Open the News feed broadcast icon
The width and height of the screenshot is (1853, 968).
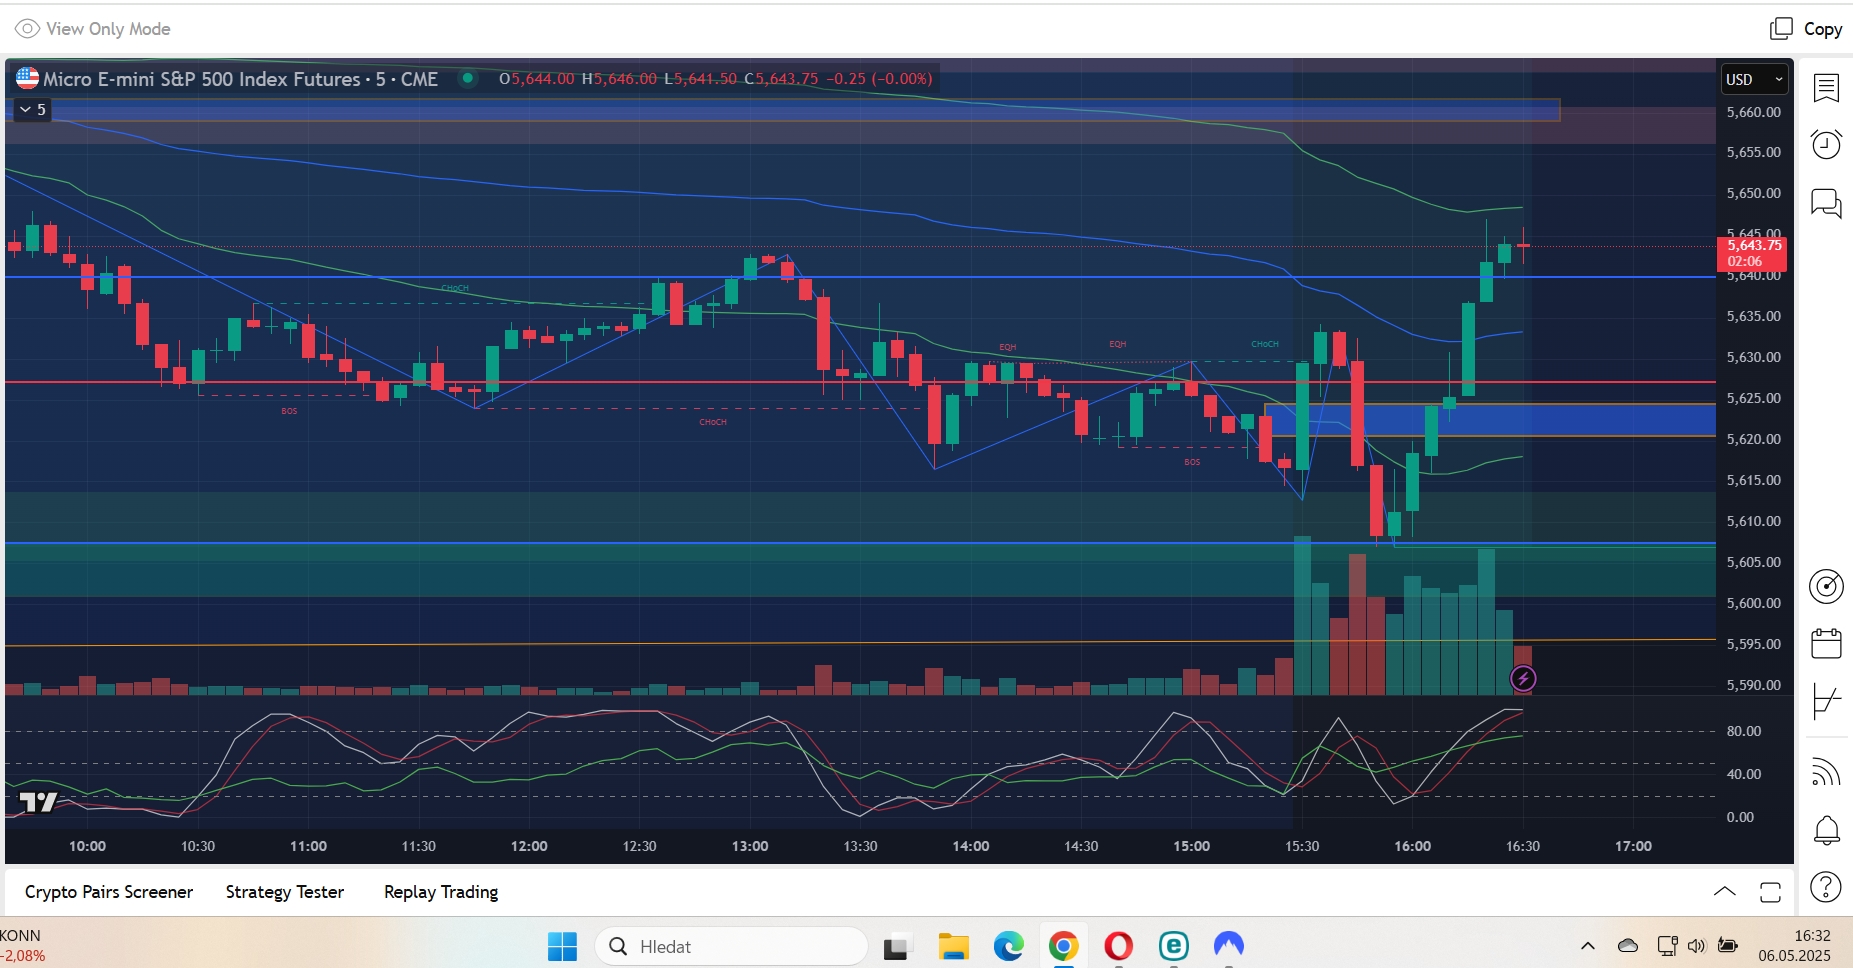pos(1826,771)
